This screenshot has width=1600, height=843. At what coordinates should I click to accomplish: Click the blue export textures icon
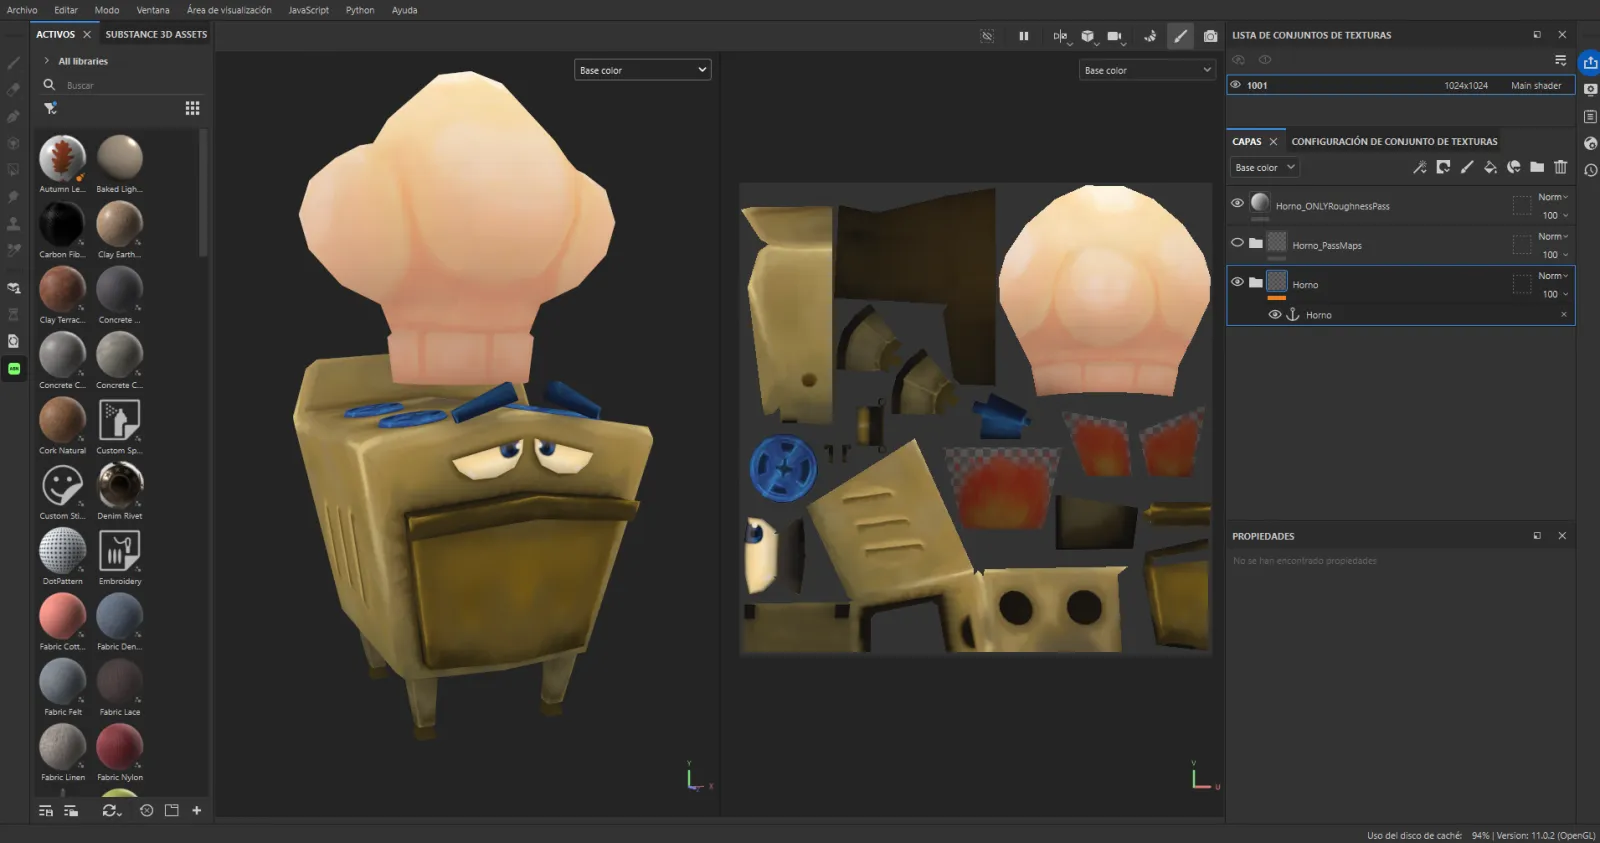(1589, 63)
